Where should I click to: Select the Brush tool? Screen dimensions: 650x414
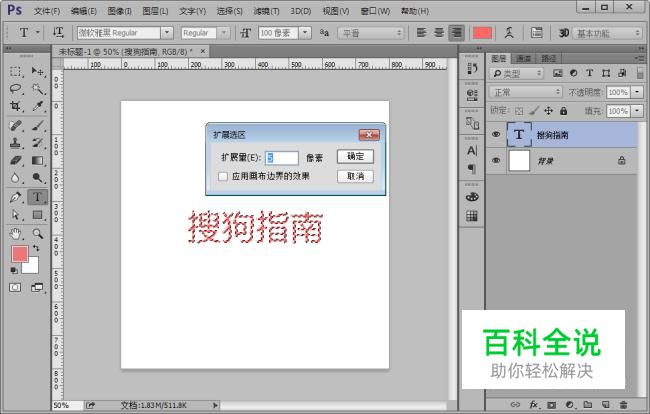tap(37, 125)
